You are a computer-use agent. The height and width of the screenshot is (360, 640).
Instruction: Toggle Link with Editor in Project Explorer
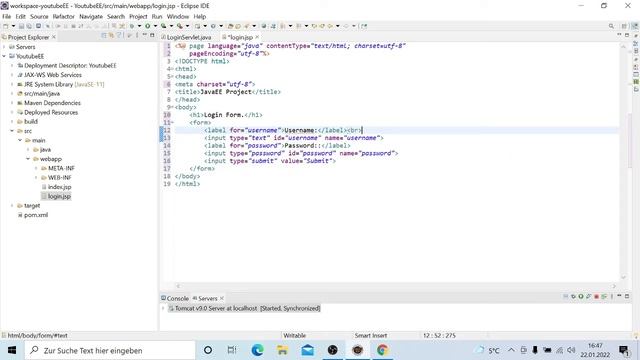coord(111,36)
